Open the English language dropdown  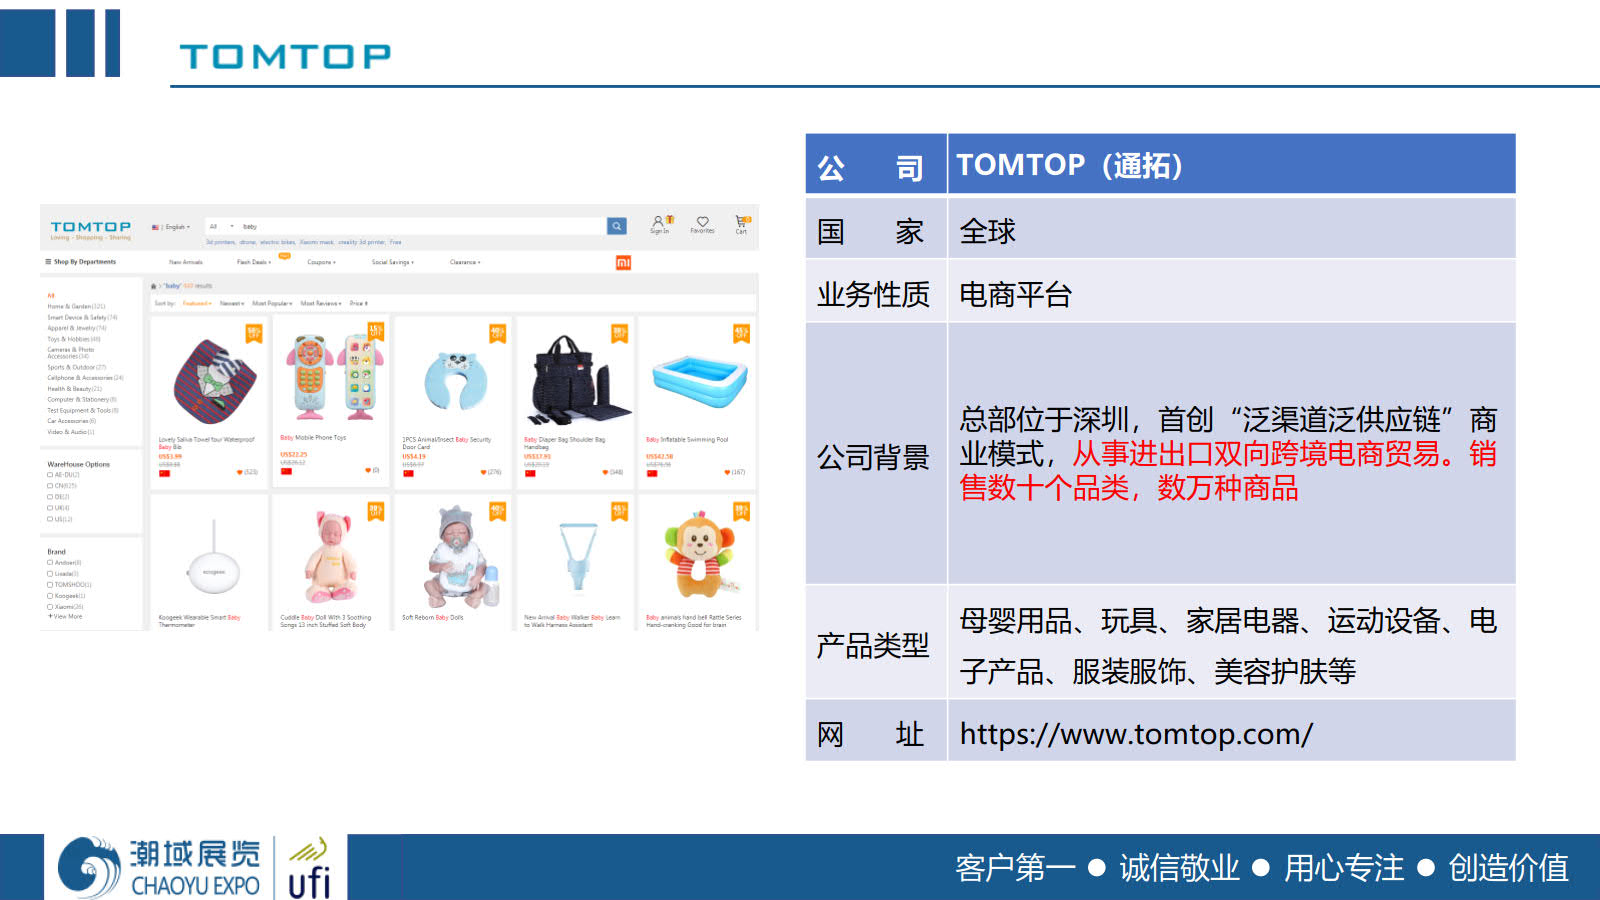tap(171, 227)
